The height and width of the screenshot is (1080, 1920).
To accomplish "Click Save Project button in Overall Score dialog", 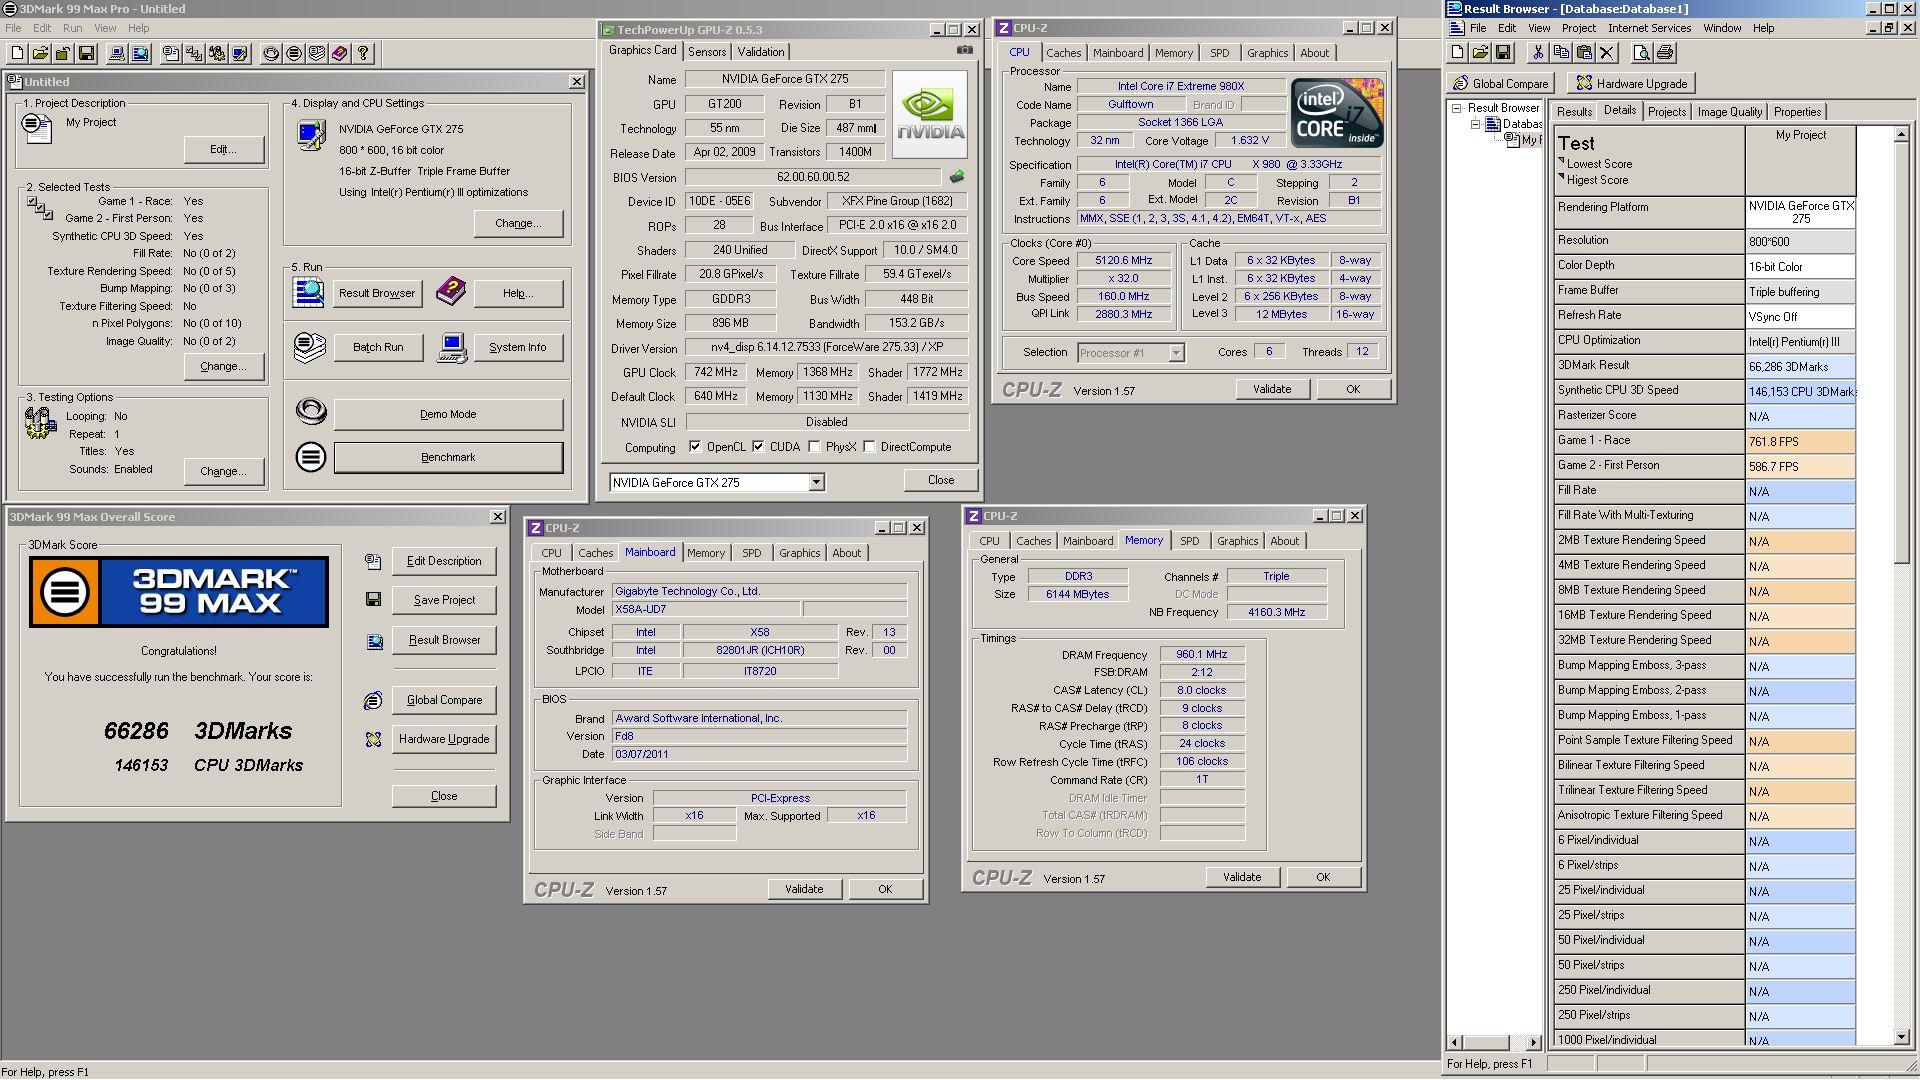I will tap(444, 600).
